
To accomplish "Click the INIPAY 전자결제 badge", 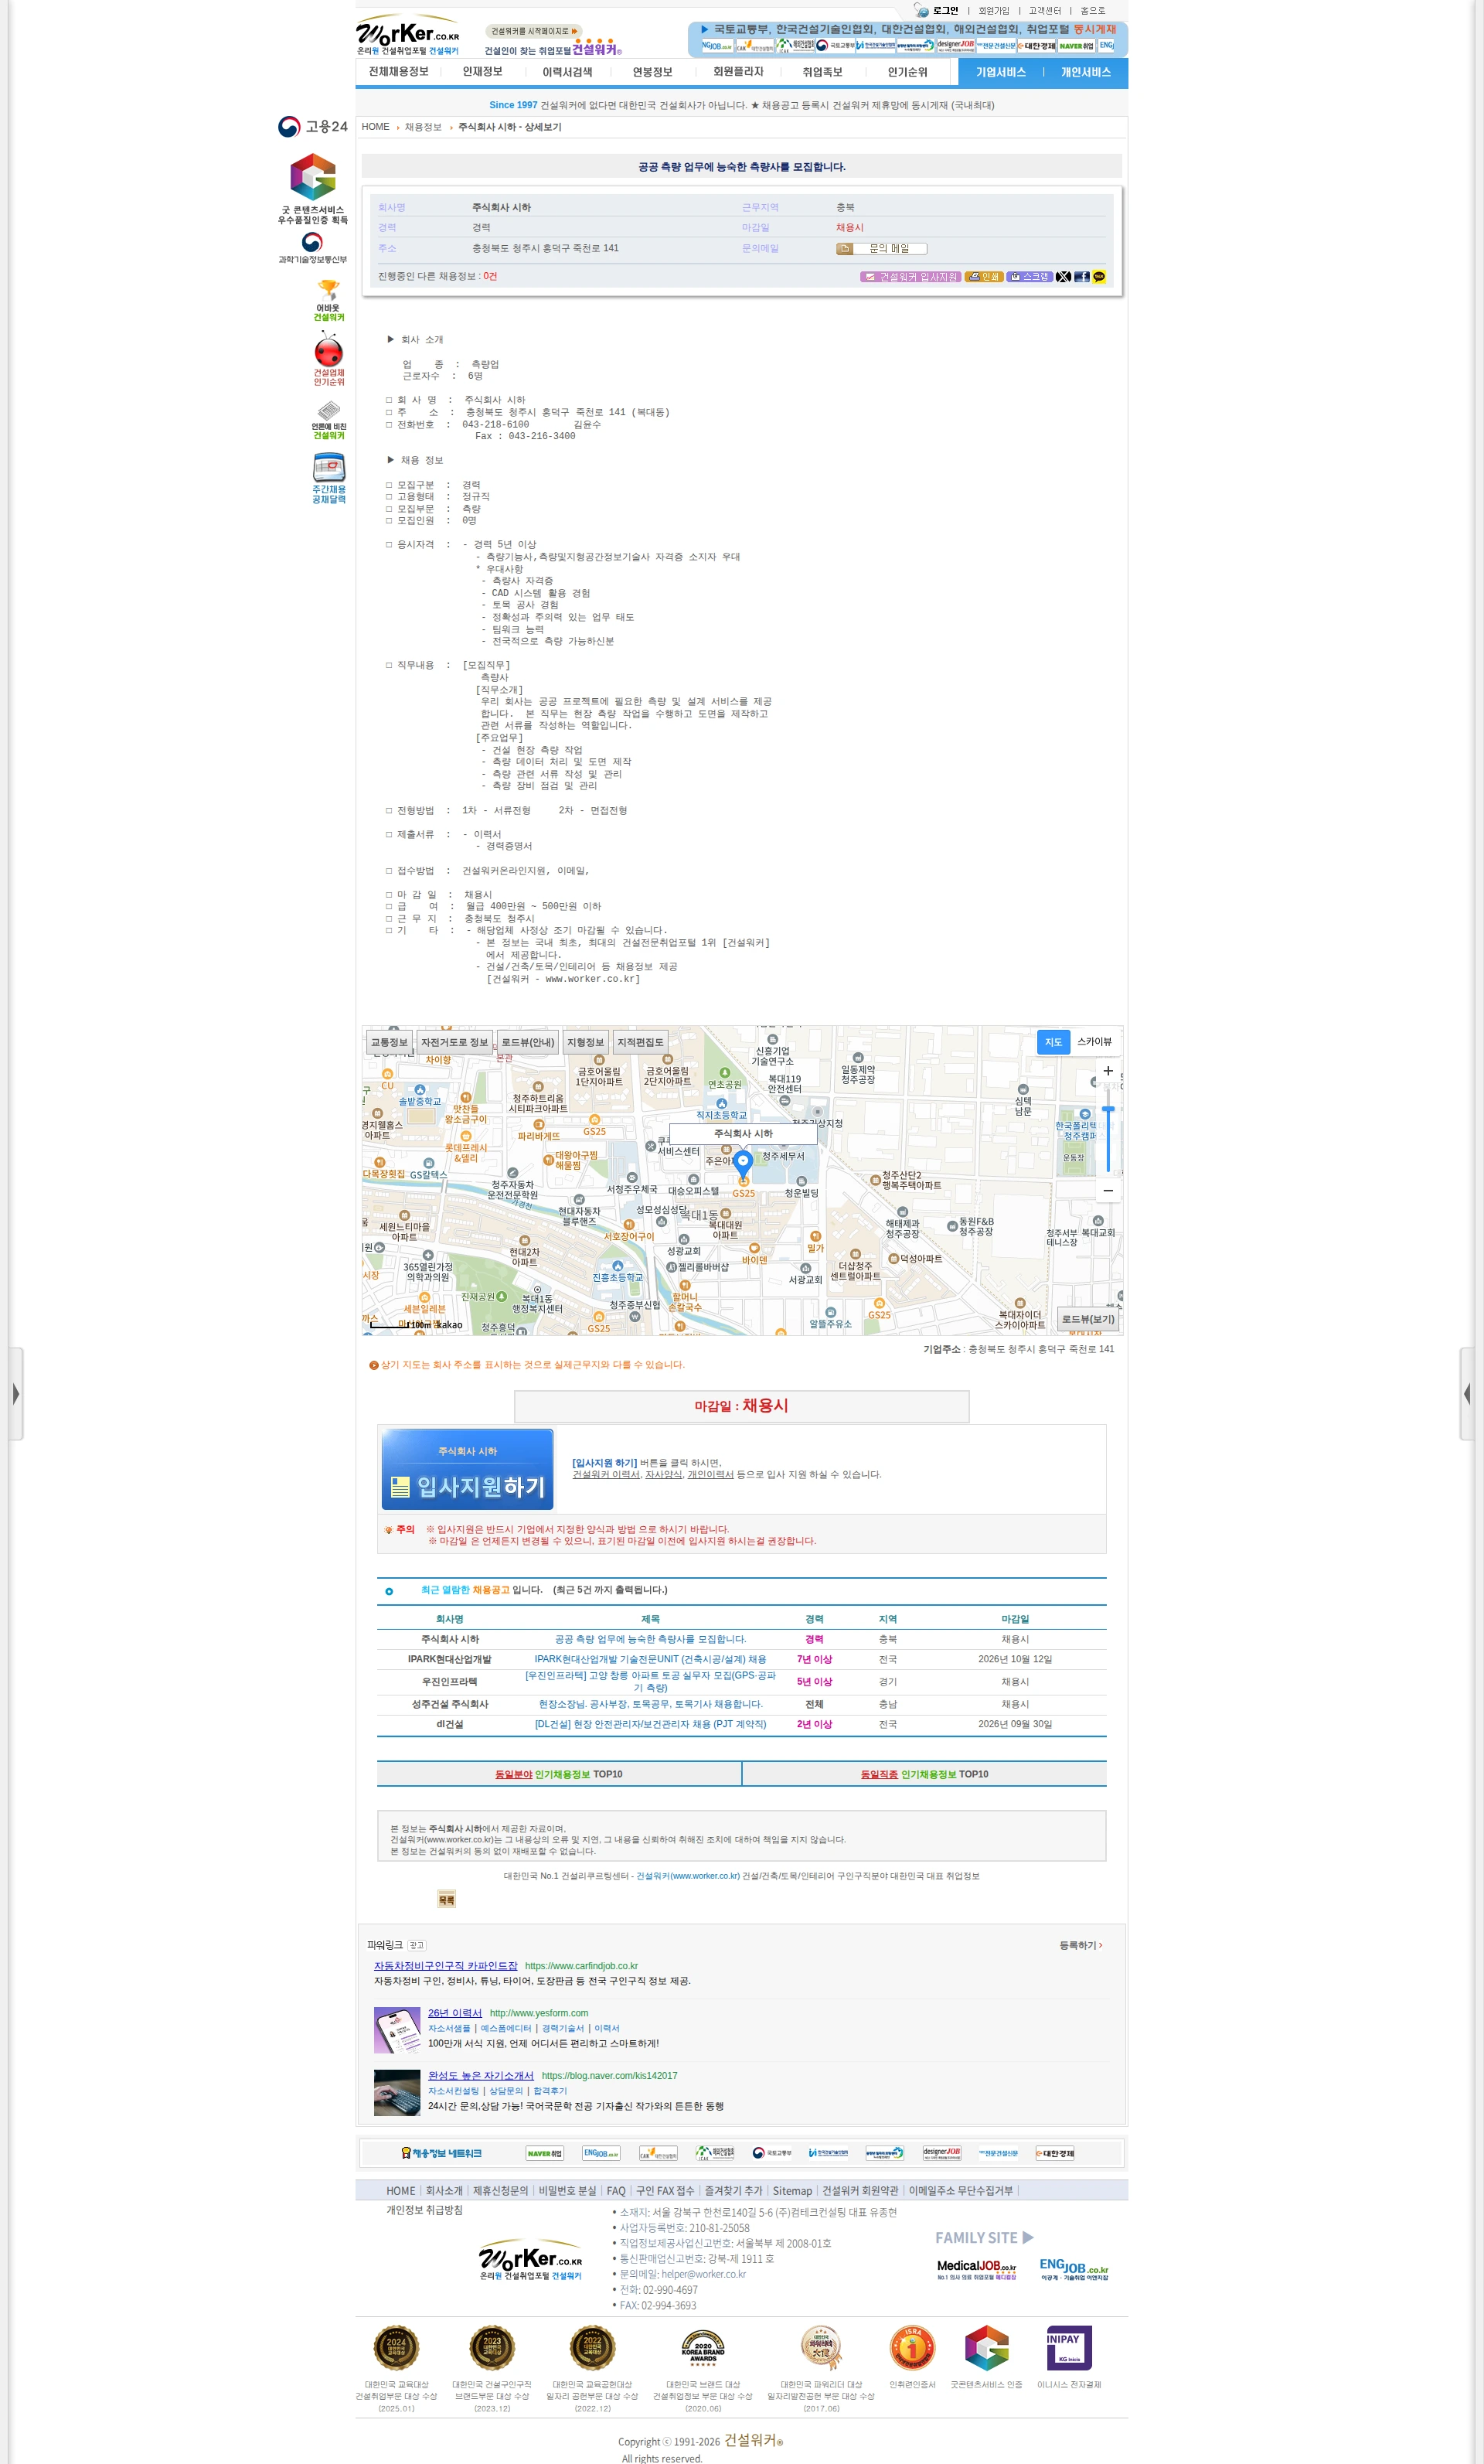I will tap(1069, 2347).
